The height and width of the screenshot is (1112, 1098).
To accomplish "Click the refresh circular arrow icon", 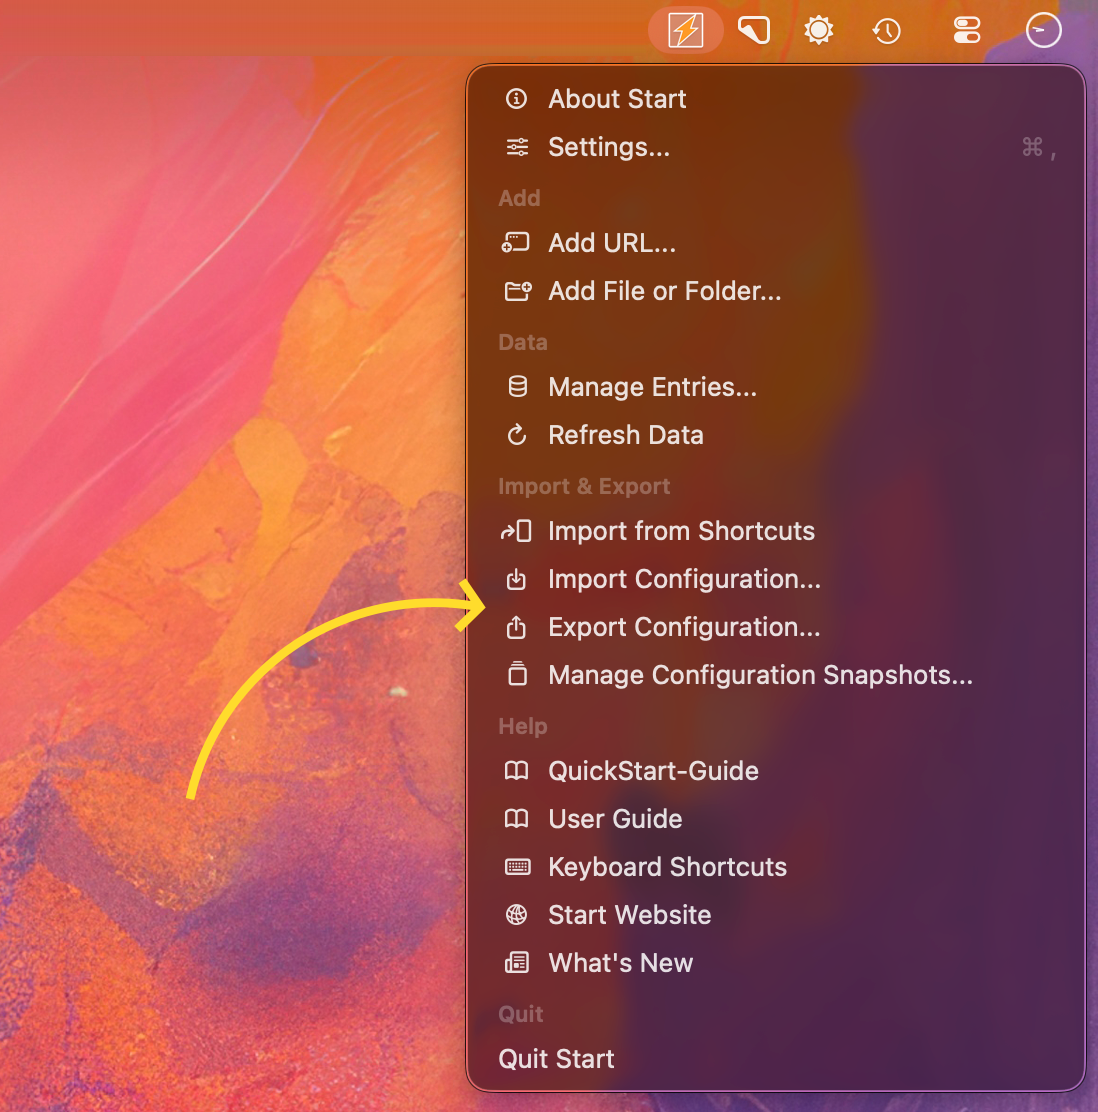I will 517,435.
